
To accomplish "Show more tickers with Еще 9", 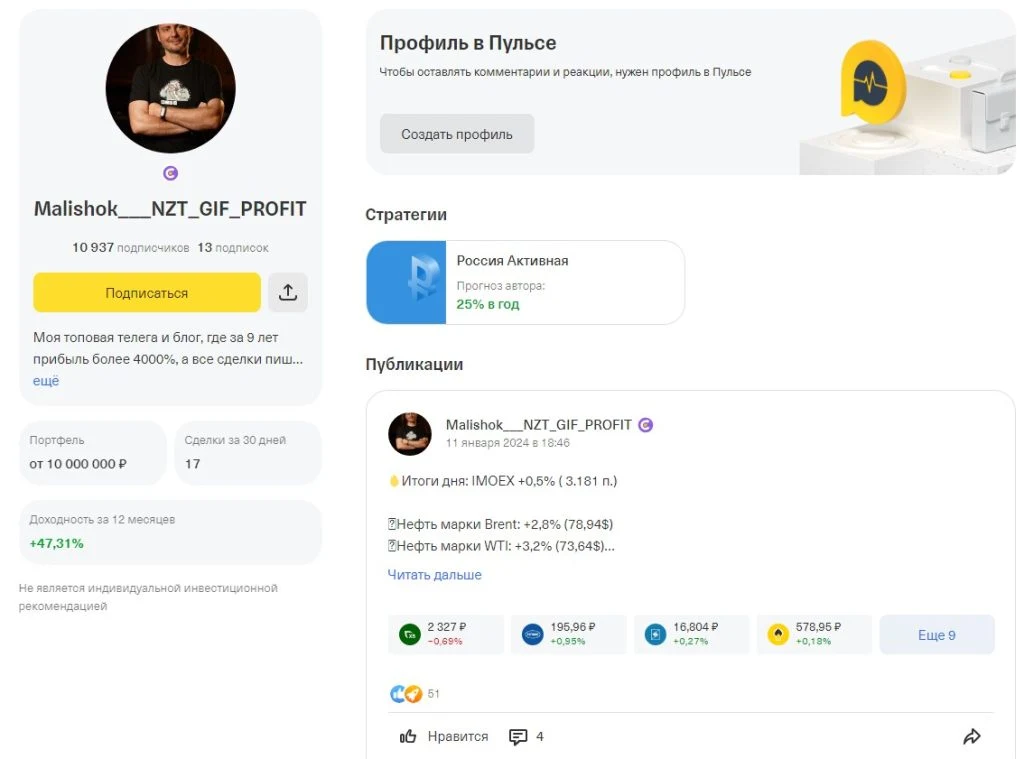I will (x=936, y=635).
